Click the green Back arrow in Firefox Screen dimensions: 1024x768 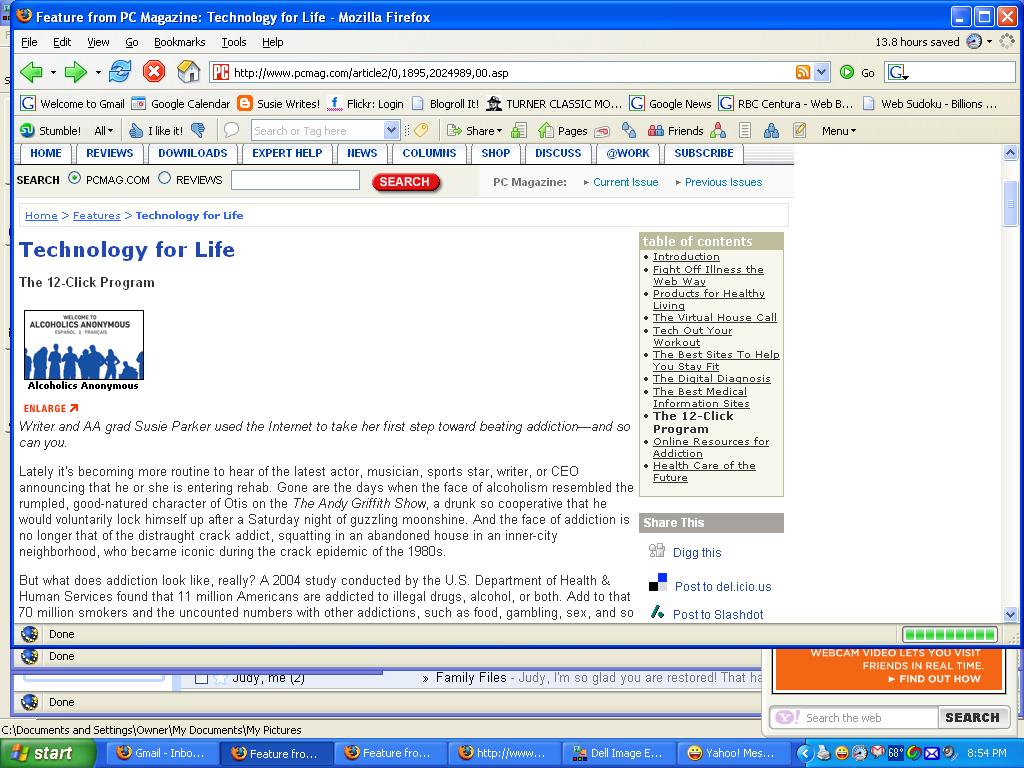tap(31, 72)
